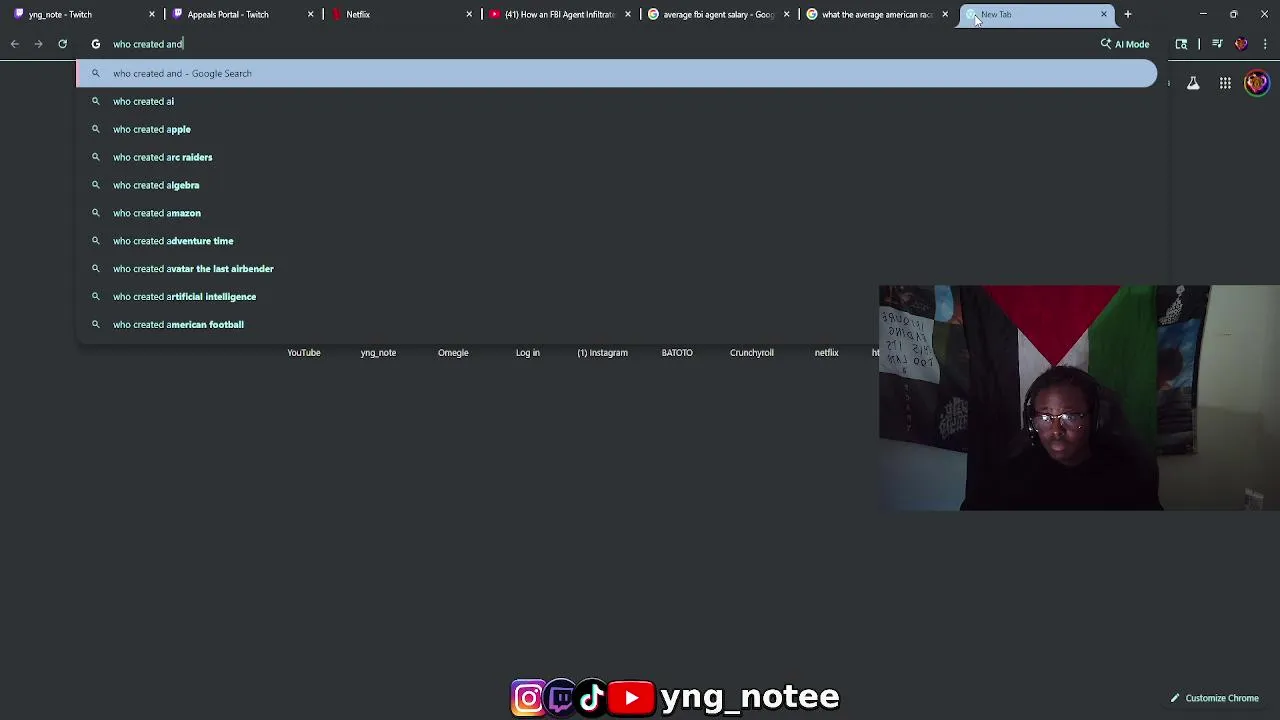1280x720 pixels.
Task: Open the Google apps grid
Action: coord(1225,84)
